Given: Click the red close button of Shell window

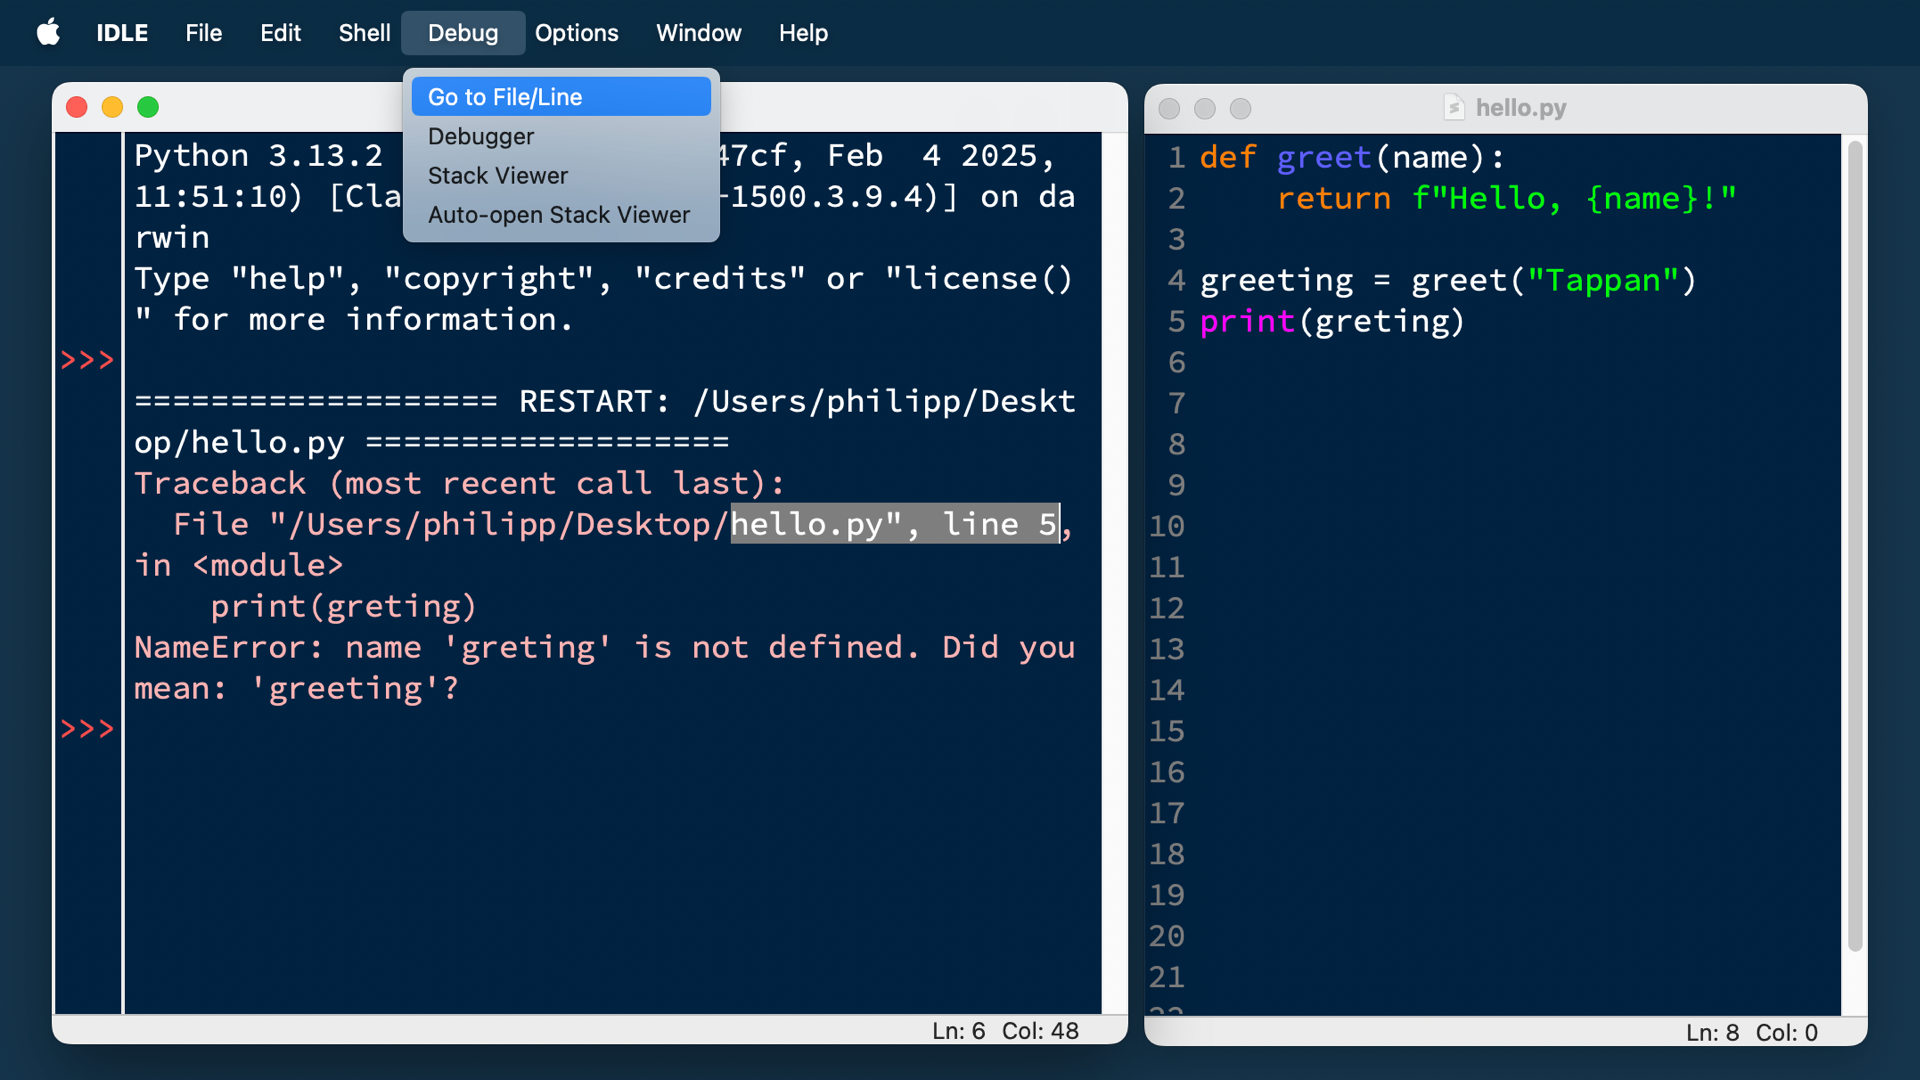Looking at the screenshot, I should (77, 107).
